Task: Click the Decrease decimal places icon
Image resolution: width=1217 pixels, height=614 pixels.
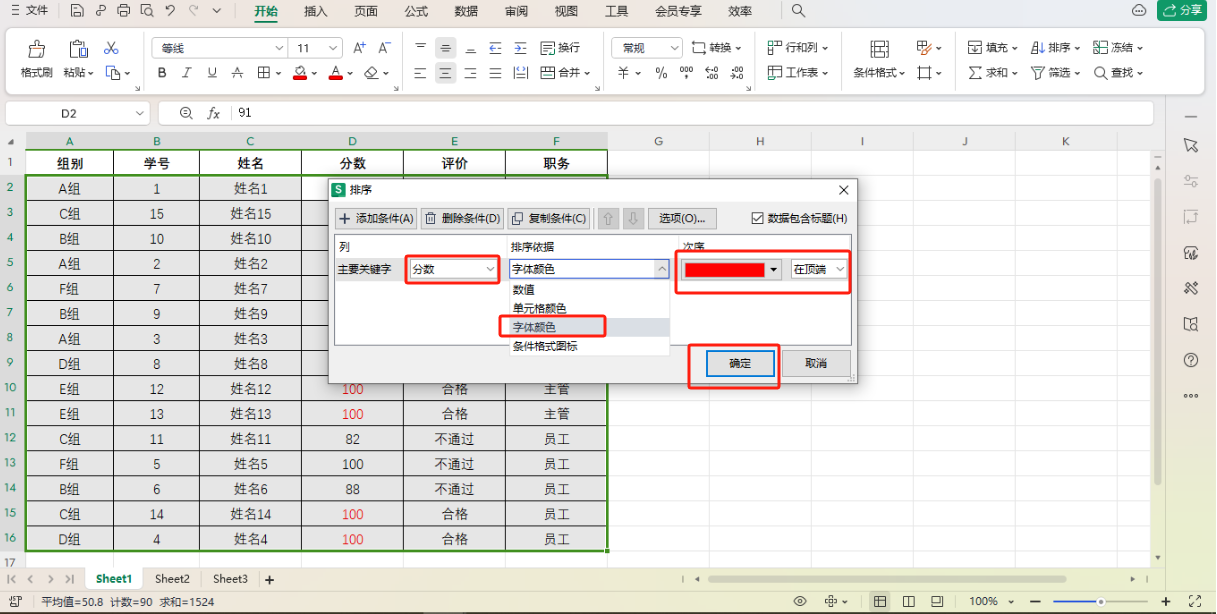Action: [736, 73]
